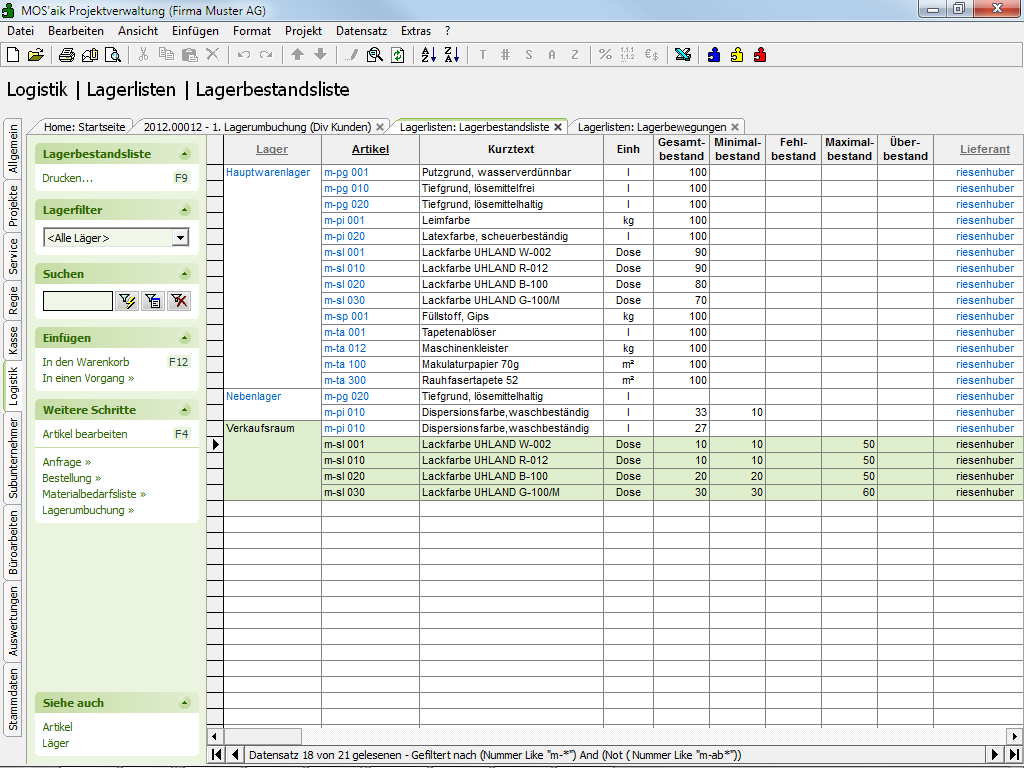1024x768 pixels.
Task: Click the blue user icon in toolbar
Action: (714, 55)
